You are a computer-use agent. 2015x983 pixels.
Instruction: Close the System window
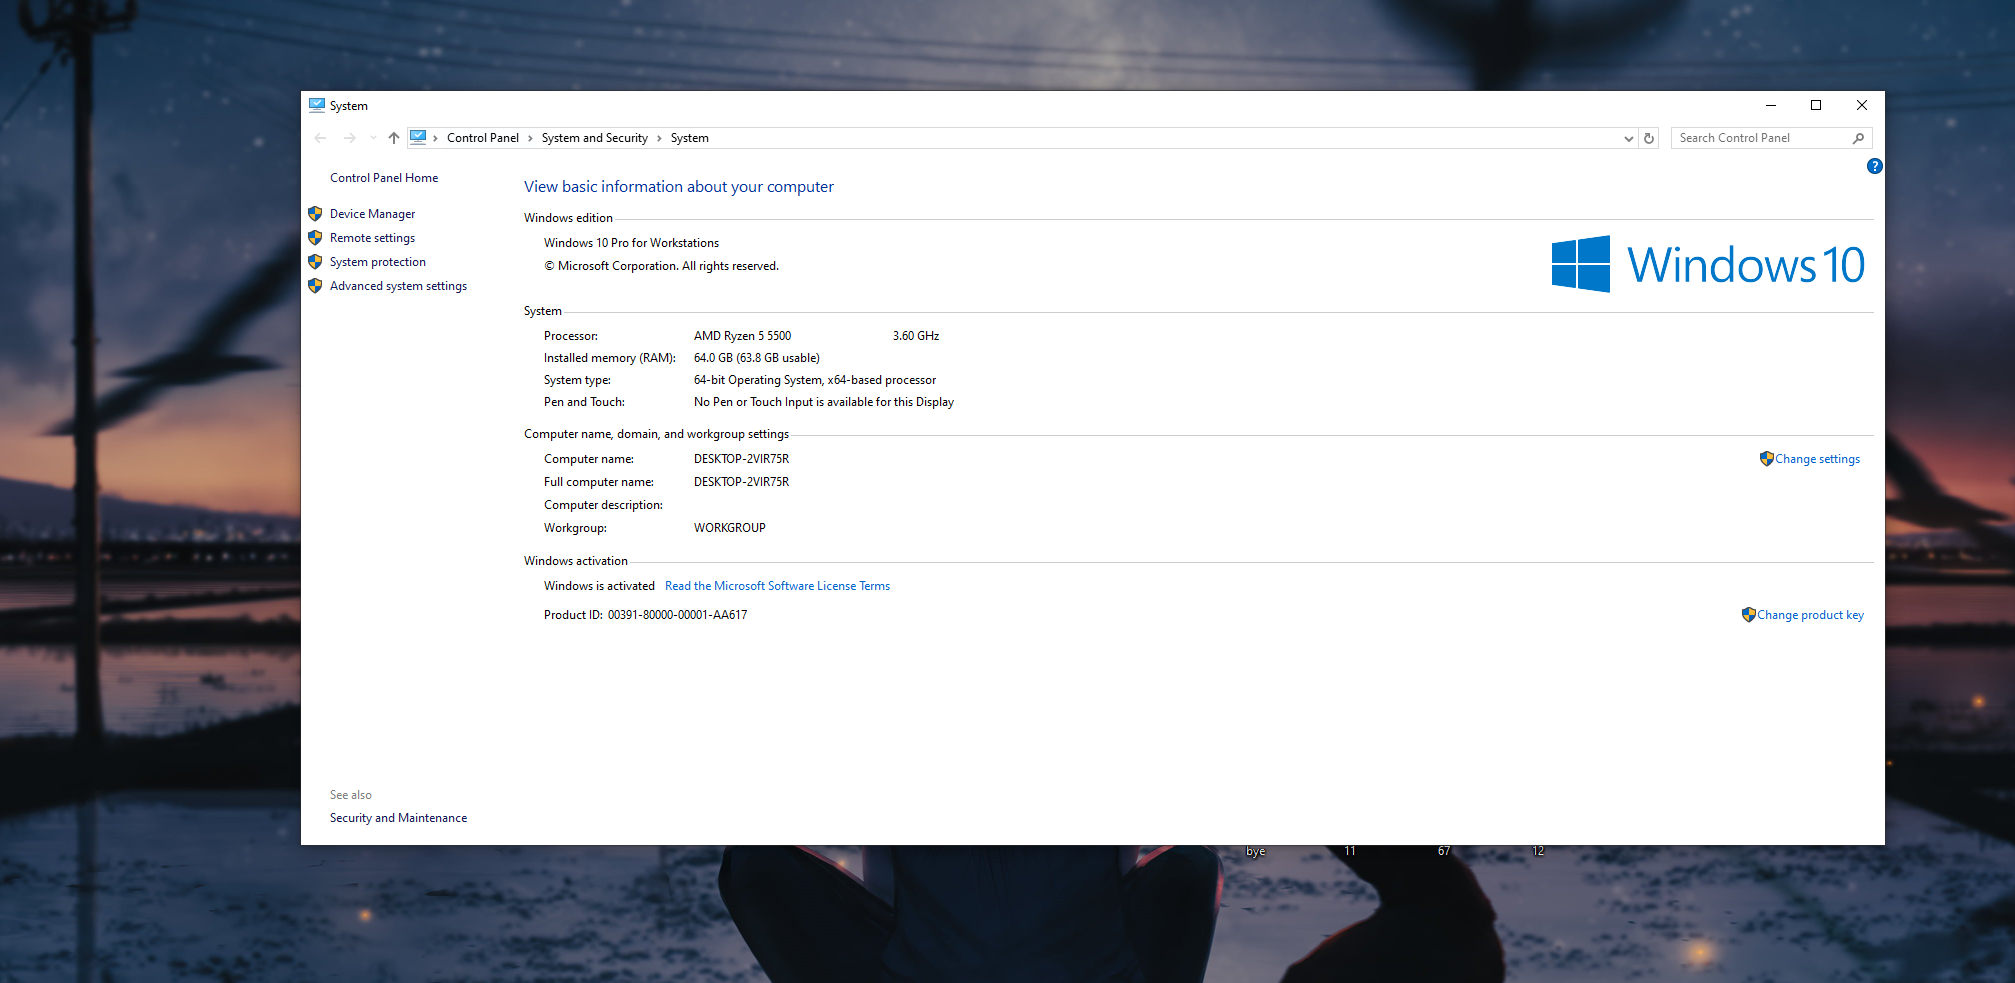click(1862, 105)
